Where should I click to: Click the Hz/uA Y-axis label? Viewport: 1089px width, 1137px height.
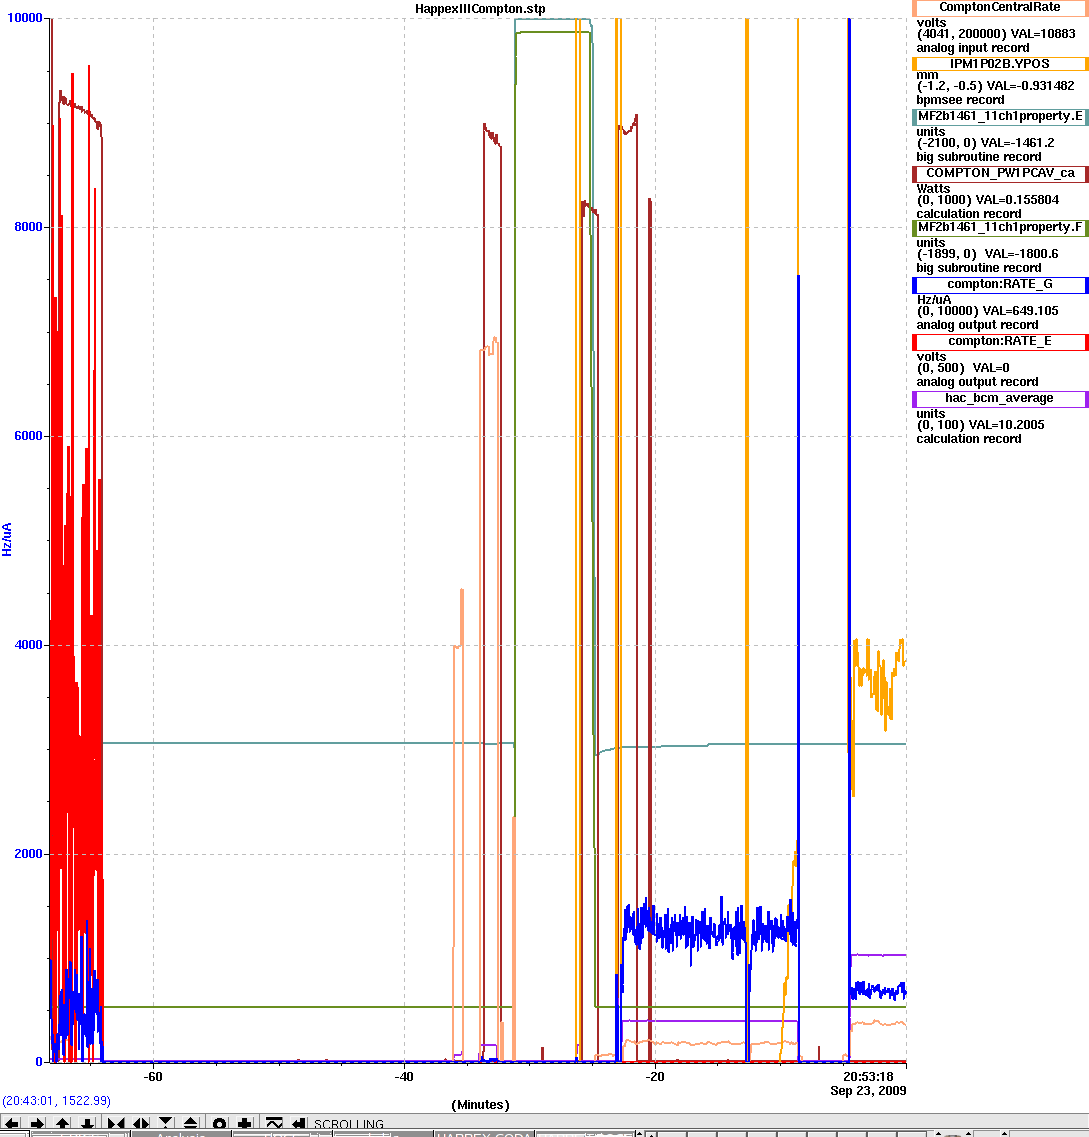tap(7, 539)
